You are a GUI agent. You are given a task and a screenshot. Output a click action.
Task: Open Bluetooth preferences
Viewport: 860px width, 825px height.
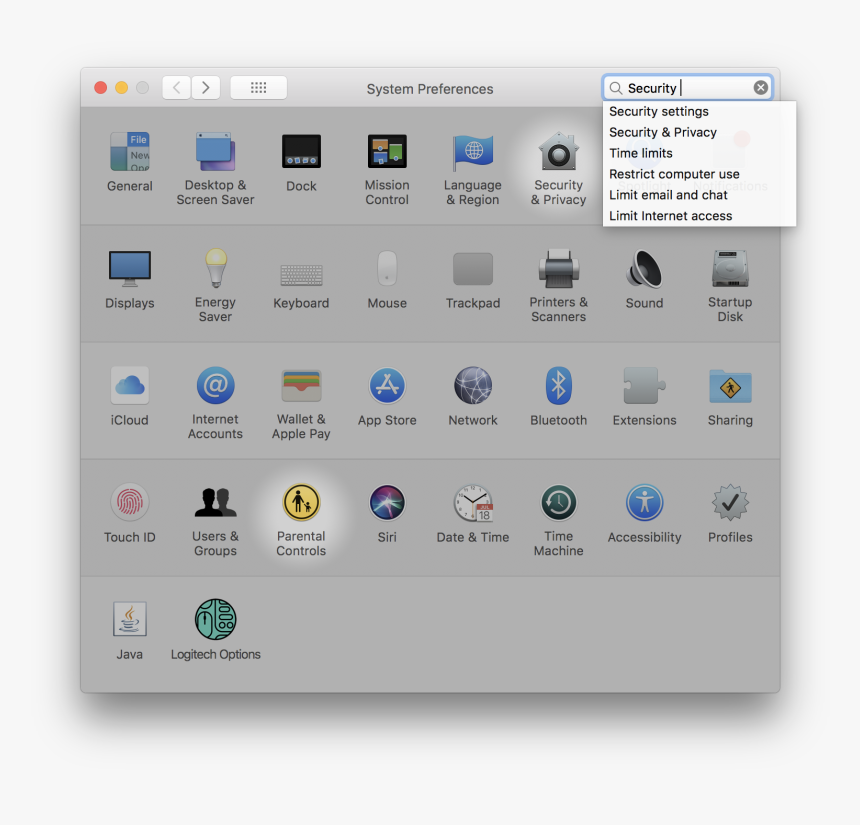(558, 385)
